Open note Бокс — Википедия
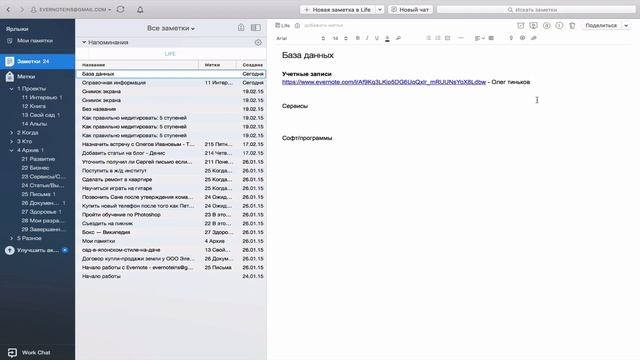 [171, 232]
